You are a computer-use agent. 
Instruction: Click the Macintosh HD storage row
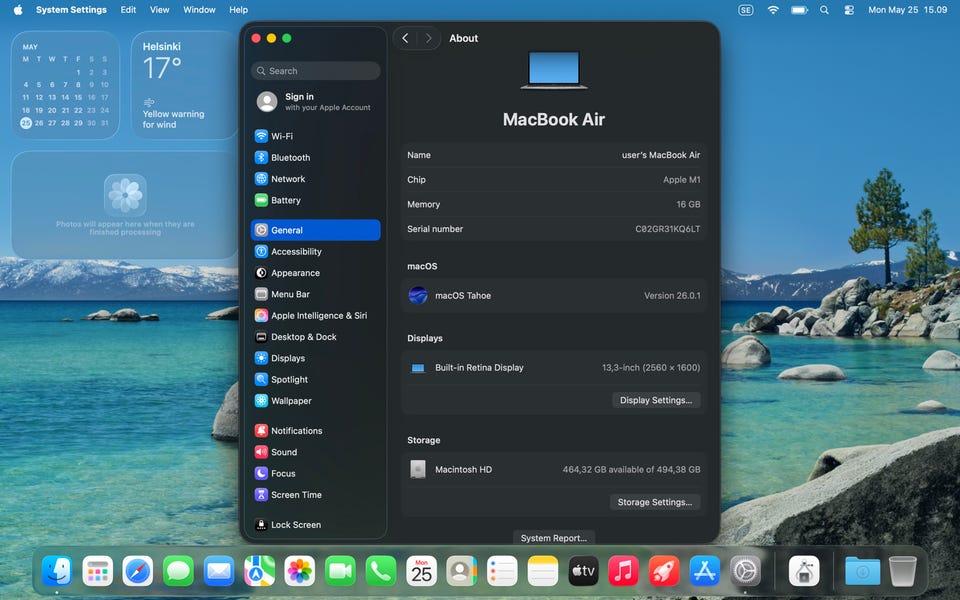click(x=553, y=470)
